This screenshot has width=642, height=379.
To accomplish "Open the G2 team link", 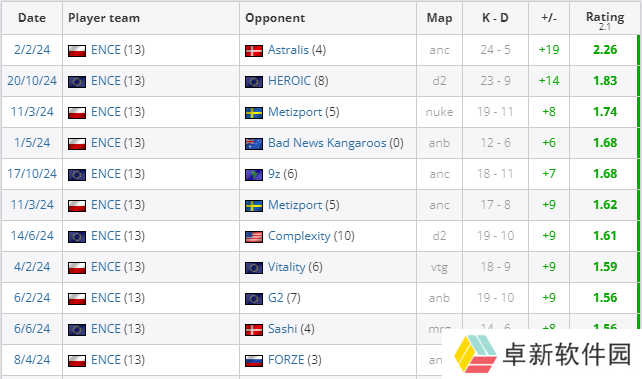I will click(x=276, y=298).
